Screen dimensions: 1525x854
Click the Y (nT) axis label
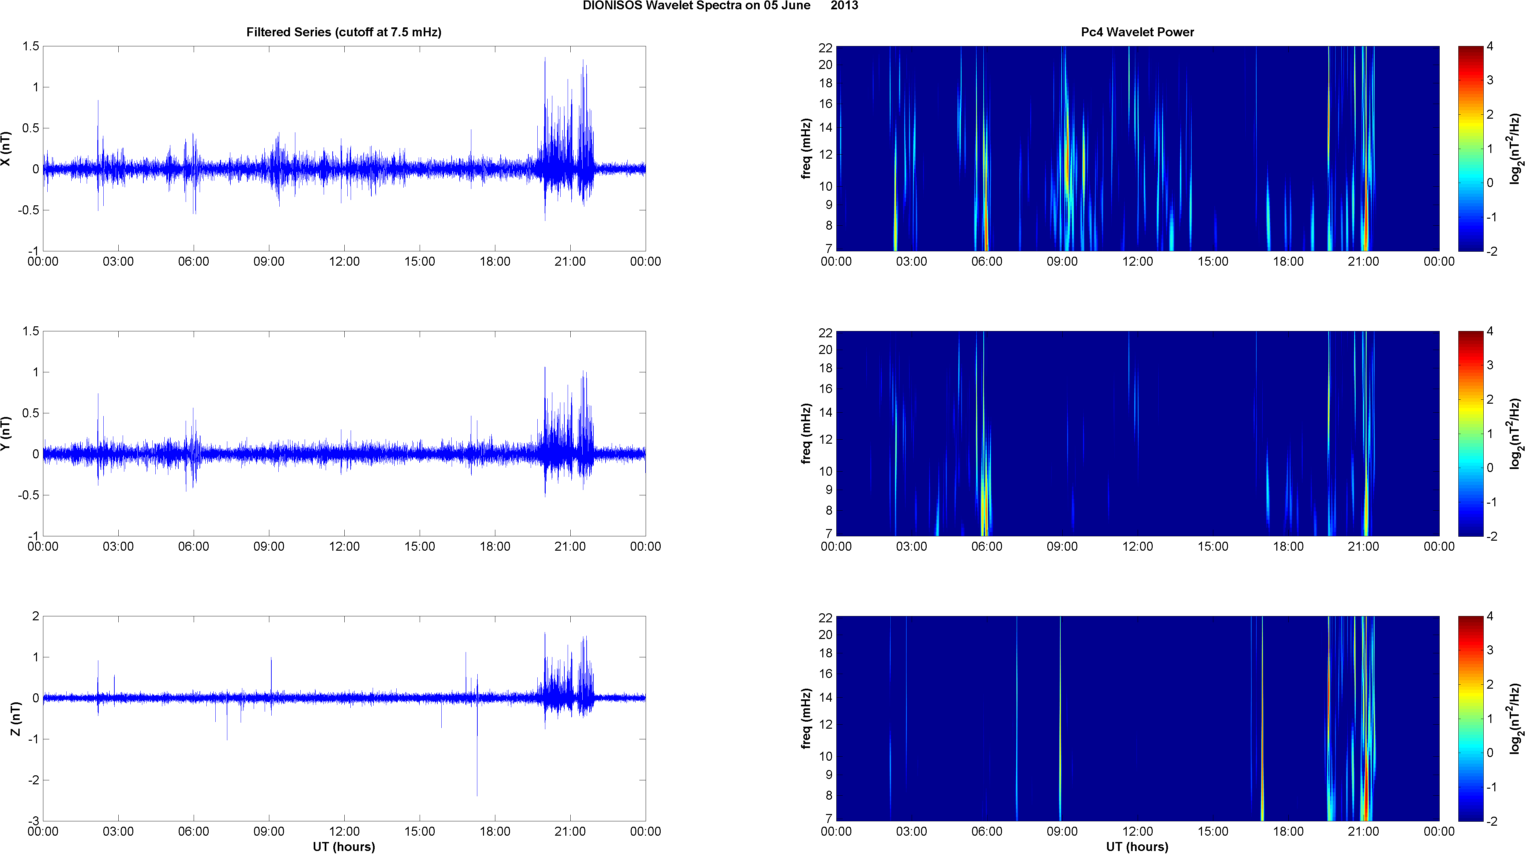[x=7, y=433]
